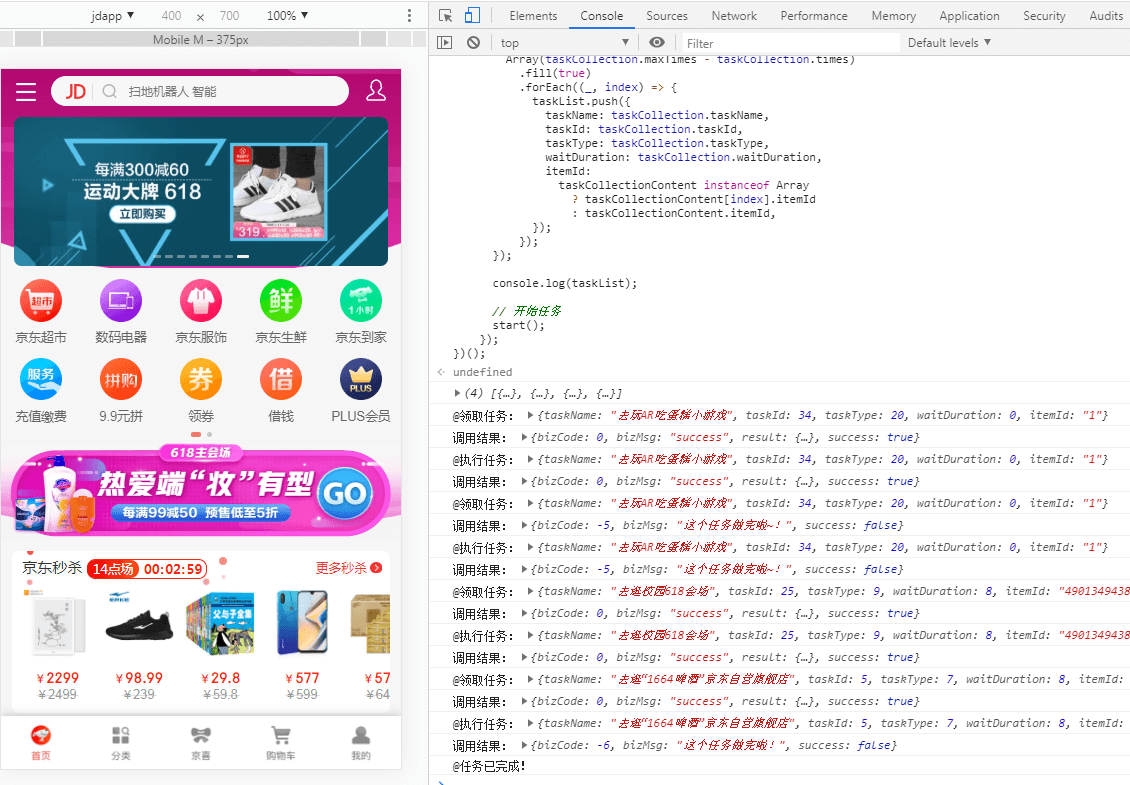Go to 首页 in bottom navigation
The image size is (1130, 785).
(x=41, y=742)
